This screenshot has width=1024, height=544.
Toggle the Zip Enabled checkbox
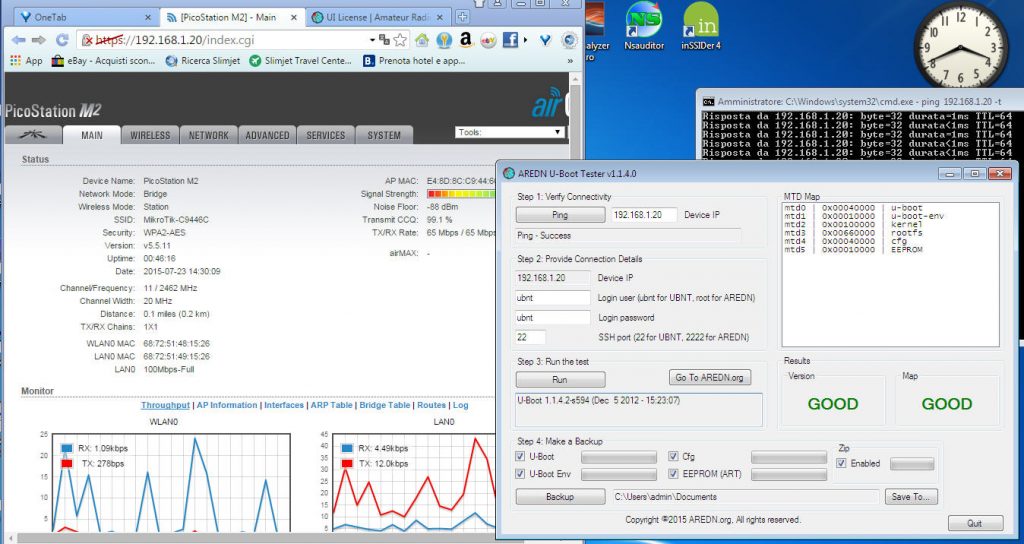point(842,463)
